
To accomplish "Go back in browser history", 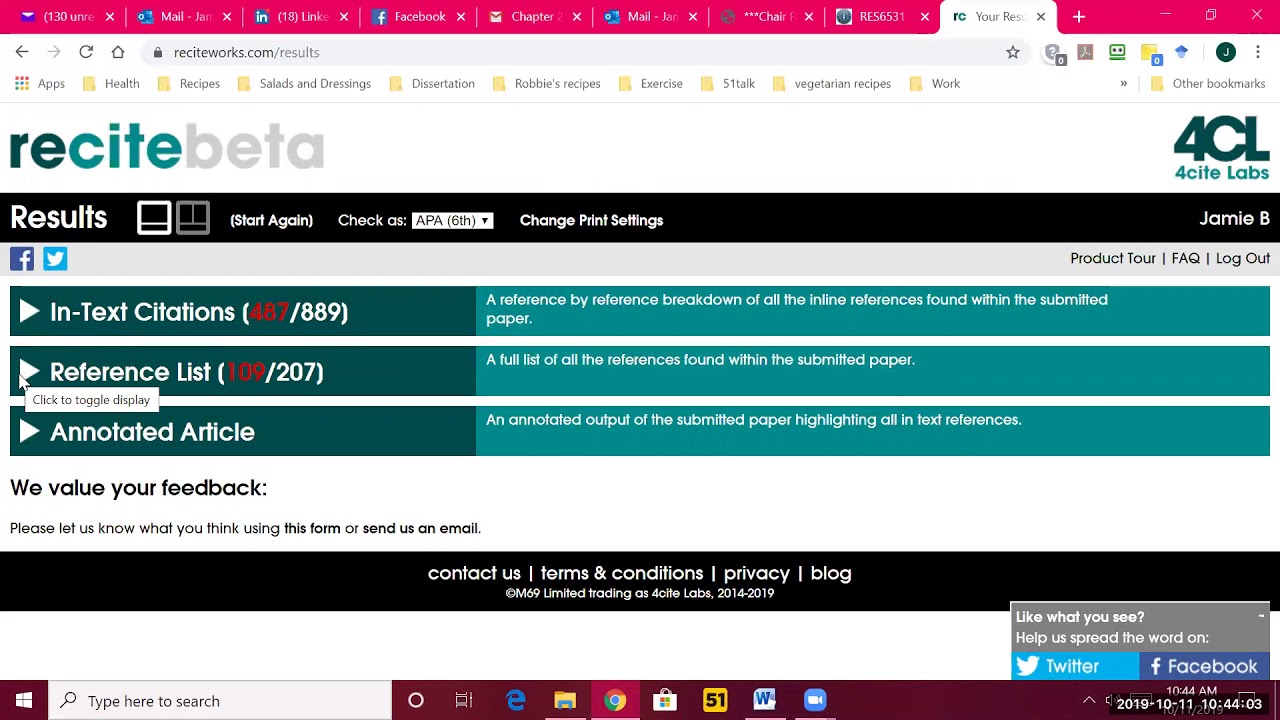I will 22,52.
